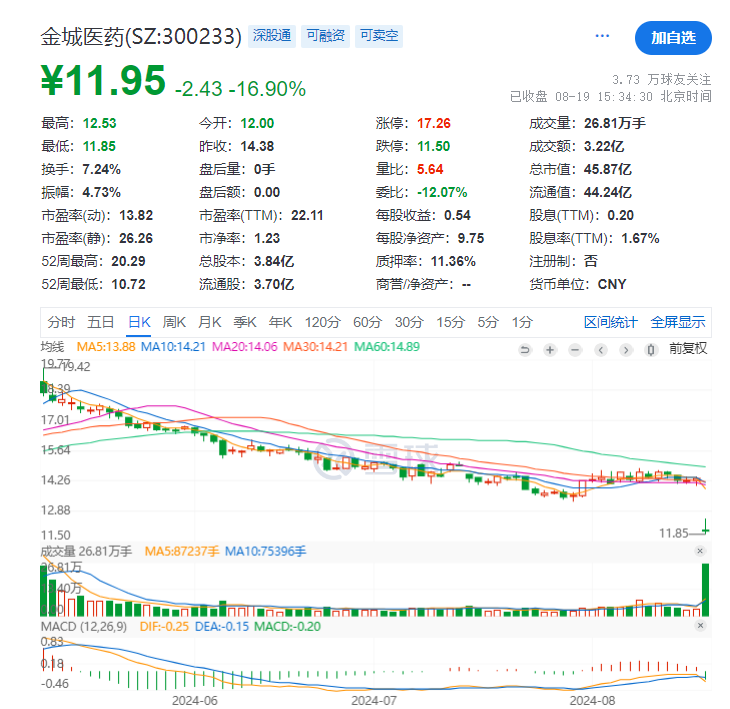Click the 可融资 tag
The image size is (730, 709).
[x=325, y=36]
